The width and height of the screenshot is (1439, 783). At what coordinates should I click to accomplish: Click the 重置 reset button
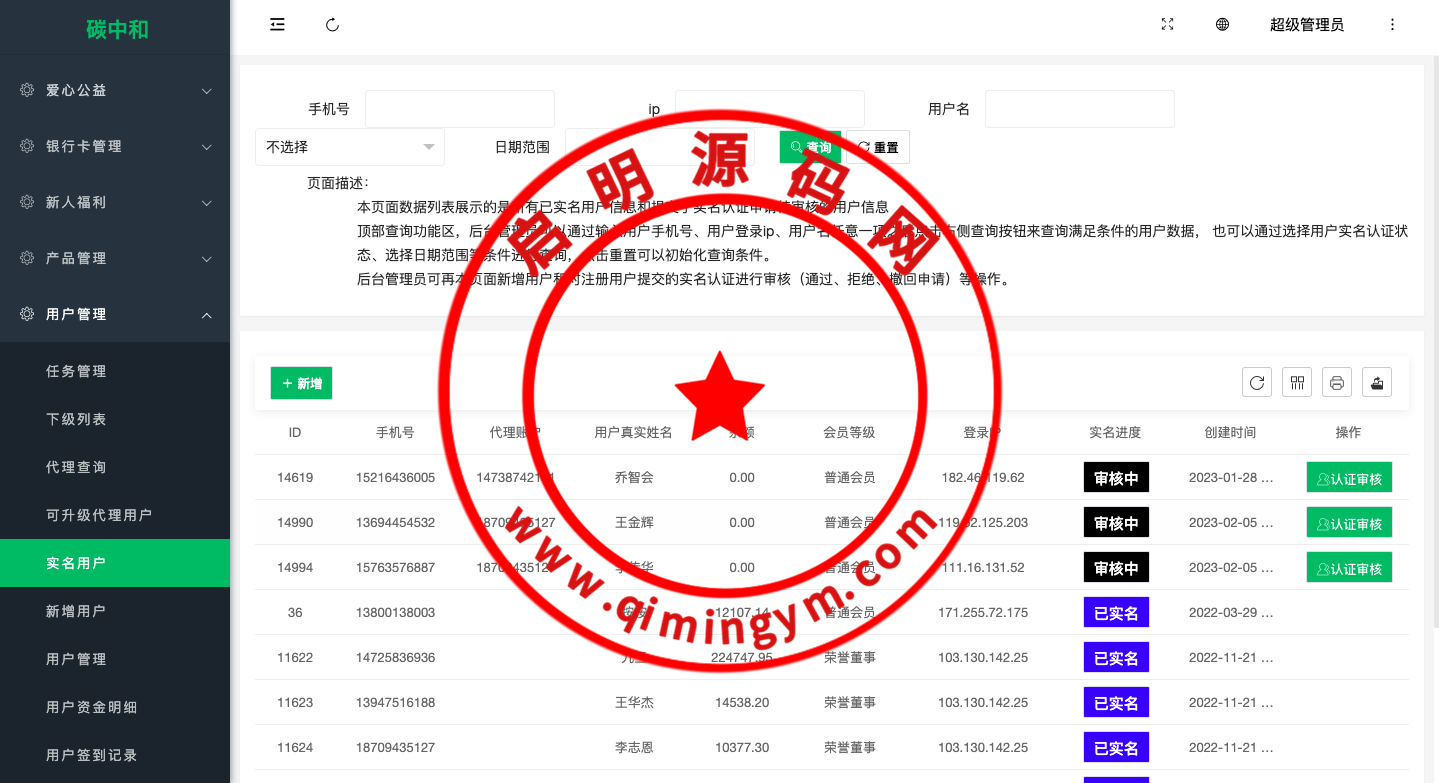pyautogui.click(x=878, y=147)
